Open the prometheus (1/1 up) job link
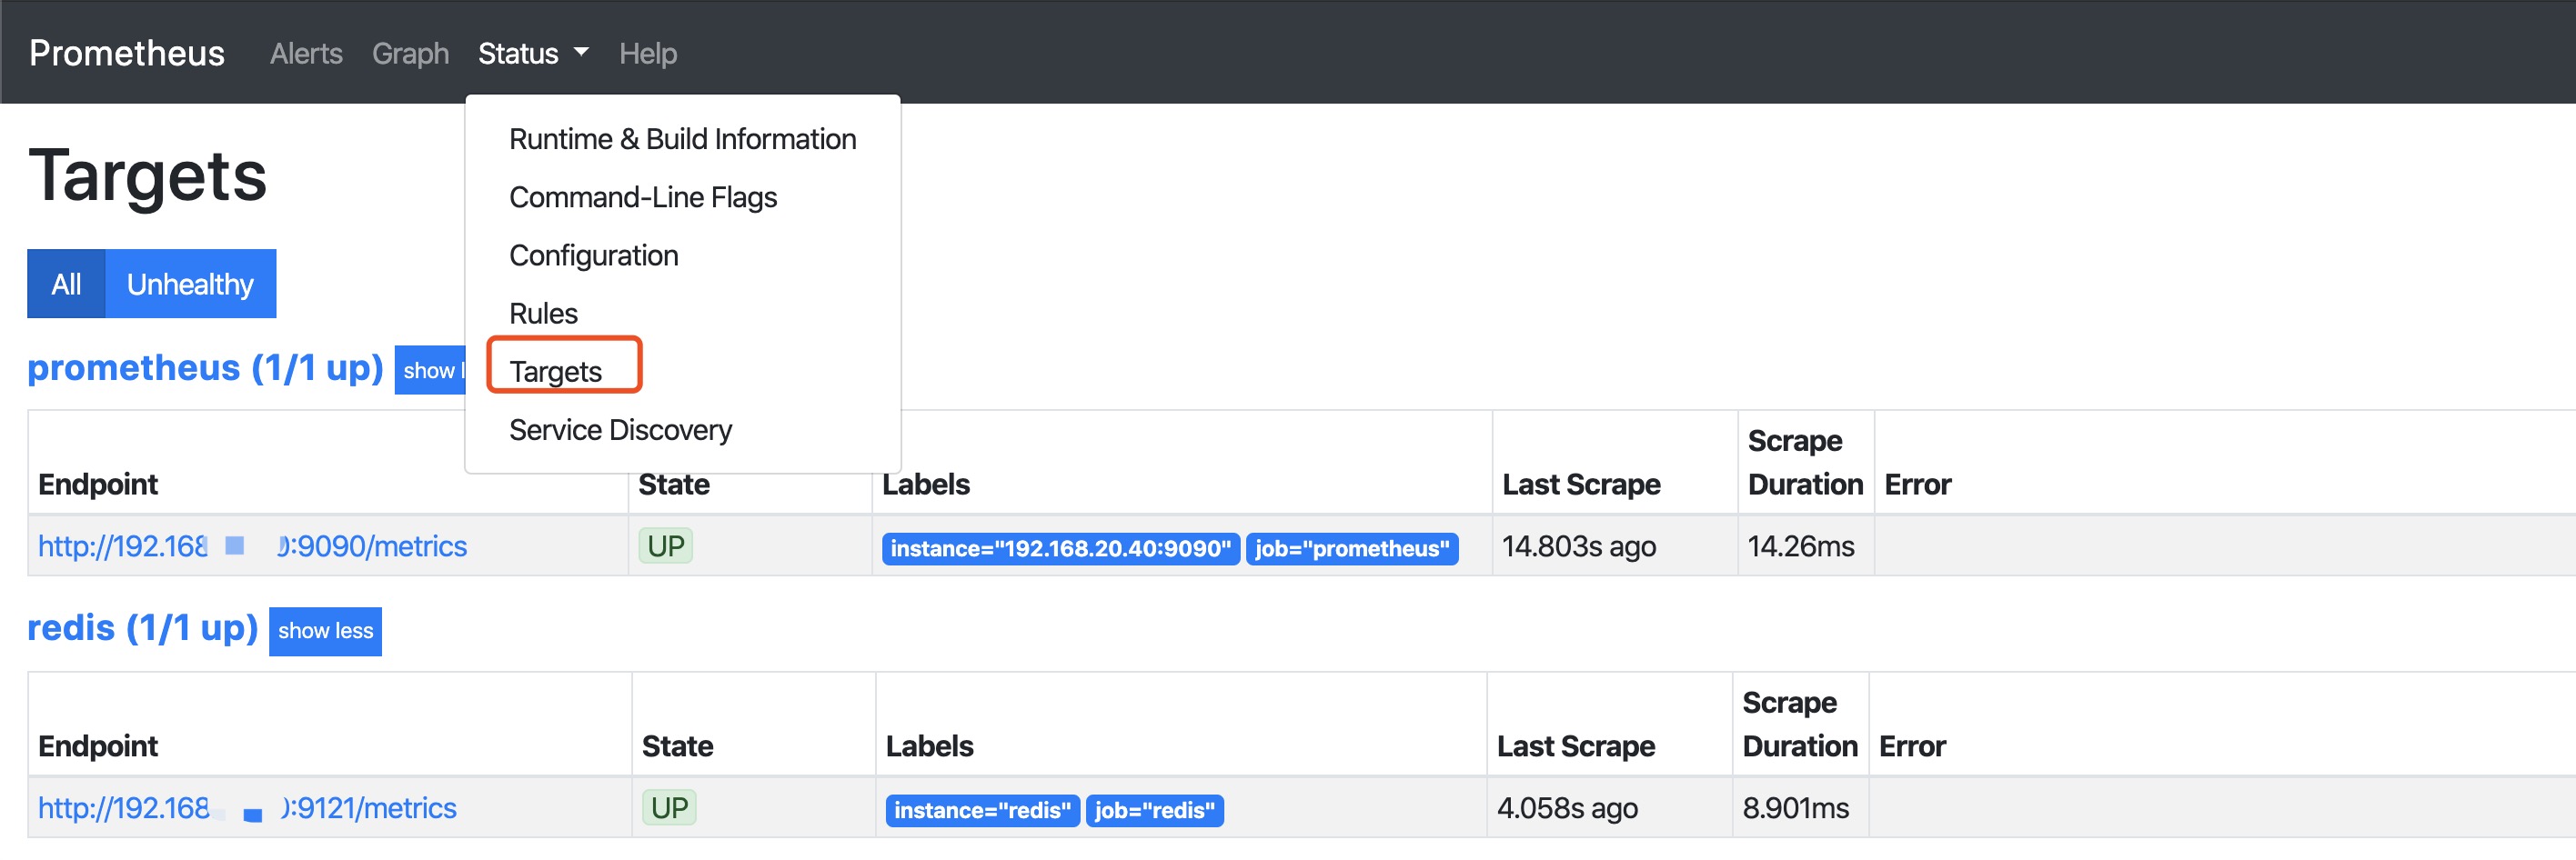2576x860 pixels. pyautogui.click(x=205, y=368)
